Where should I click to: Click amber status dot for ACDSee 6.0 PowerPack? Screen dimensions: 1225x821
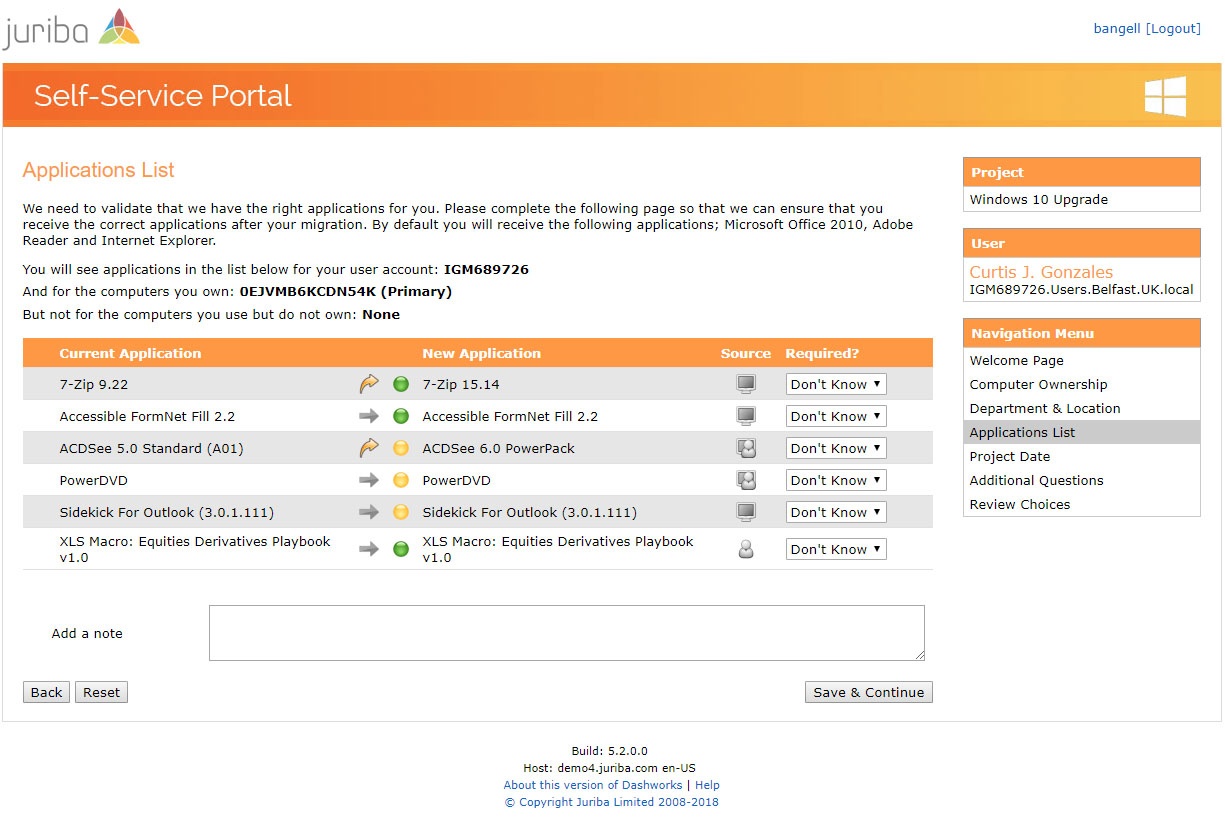pyautogui.click(x=401, y=448)
